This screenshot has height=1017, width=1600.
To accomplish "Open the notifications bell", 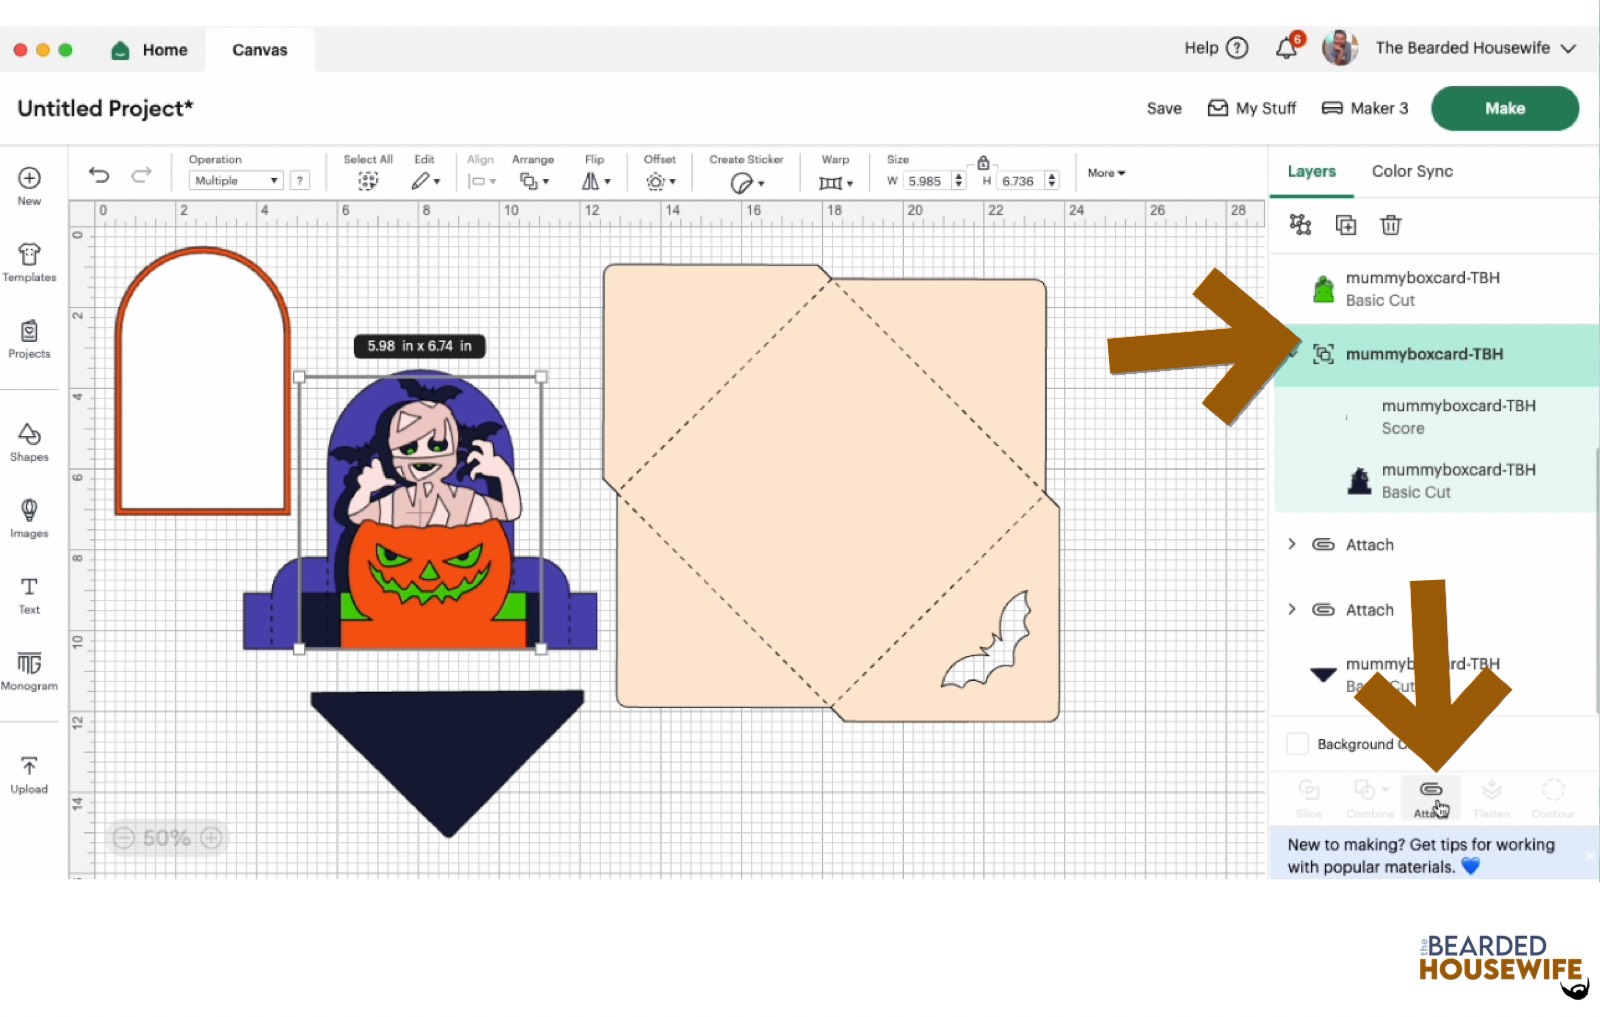I will [x=1287, y=48].
